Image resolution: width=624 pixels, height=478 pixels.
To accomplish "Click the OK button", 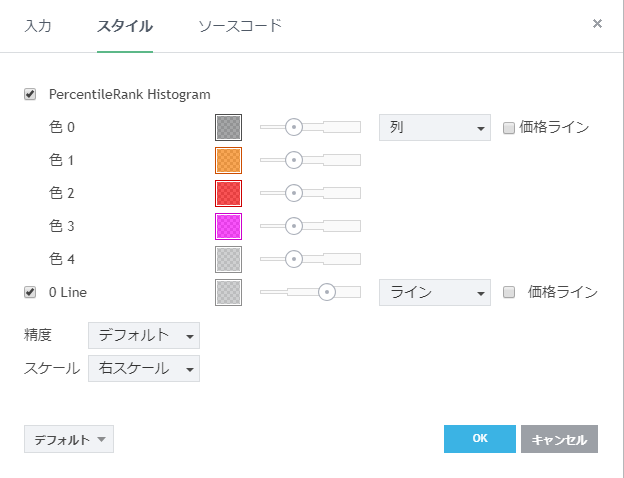I will tap(479, 439).
